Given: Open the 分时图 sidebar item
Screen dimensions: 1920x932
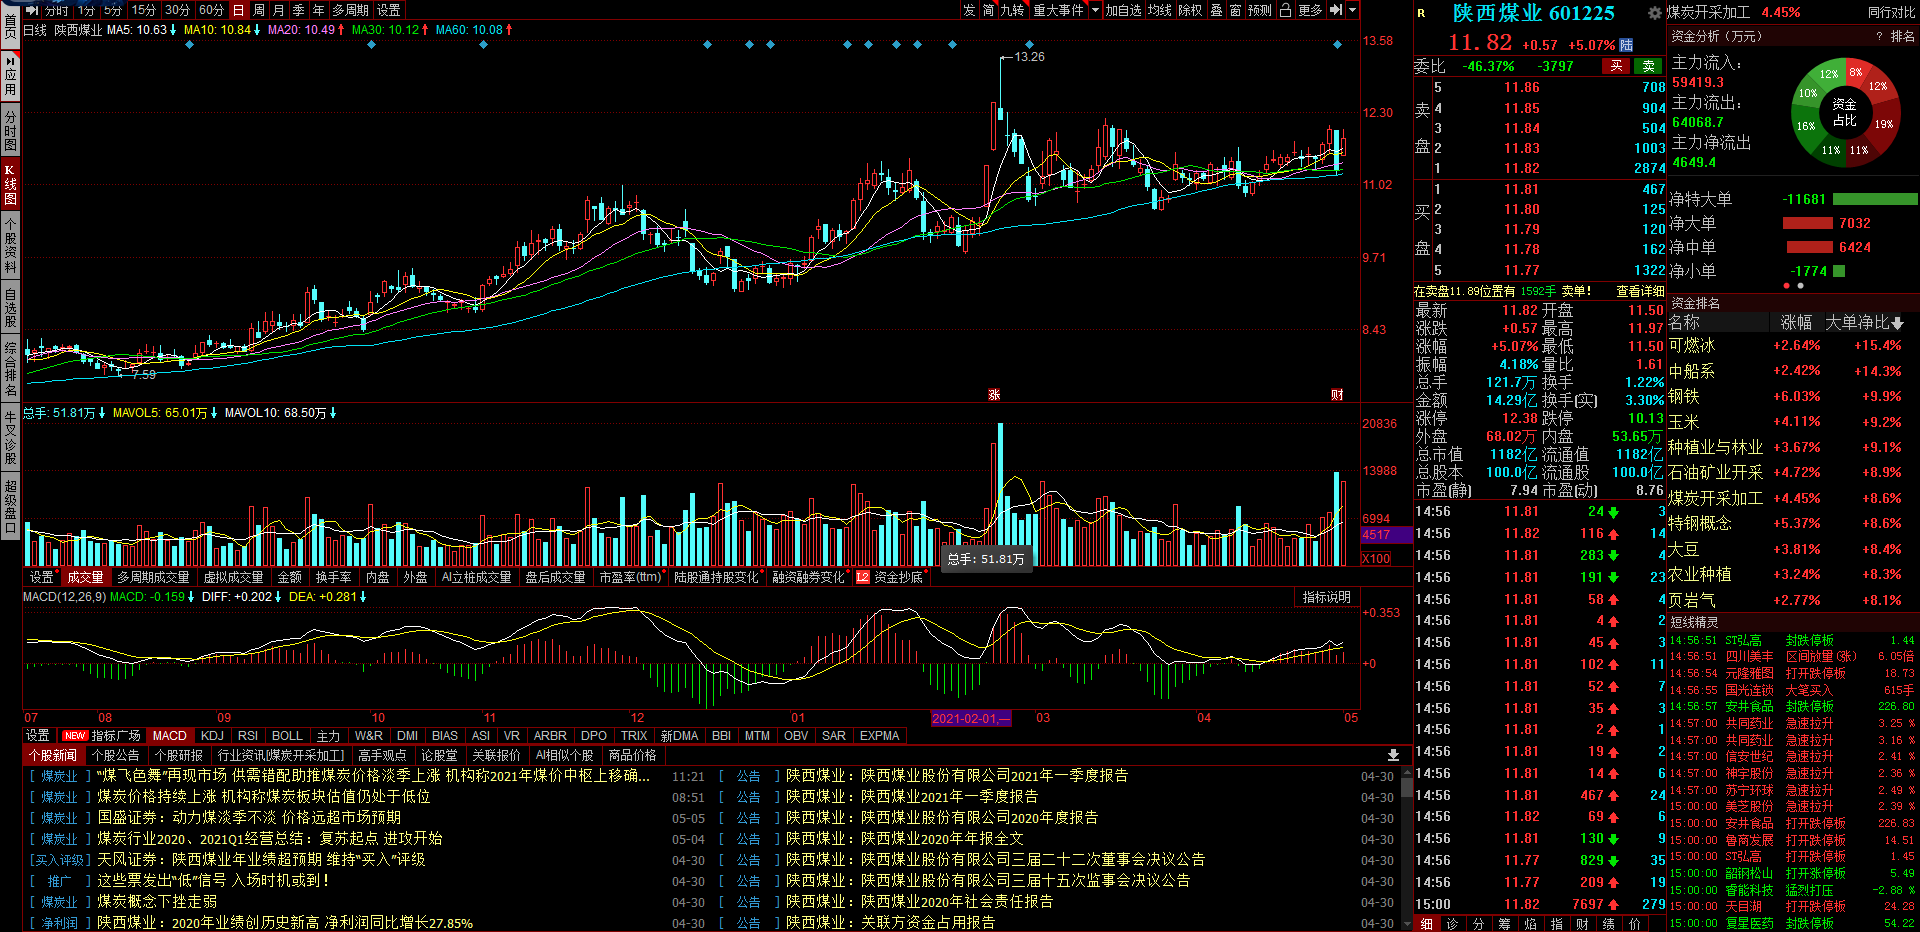Looking at the screenshot, I should click(10, 131).
